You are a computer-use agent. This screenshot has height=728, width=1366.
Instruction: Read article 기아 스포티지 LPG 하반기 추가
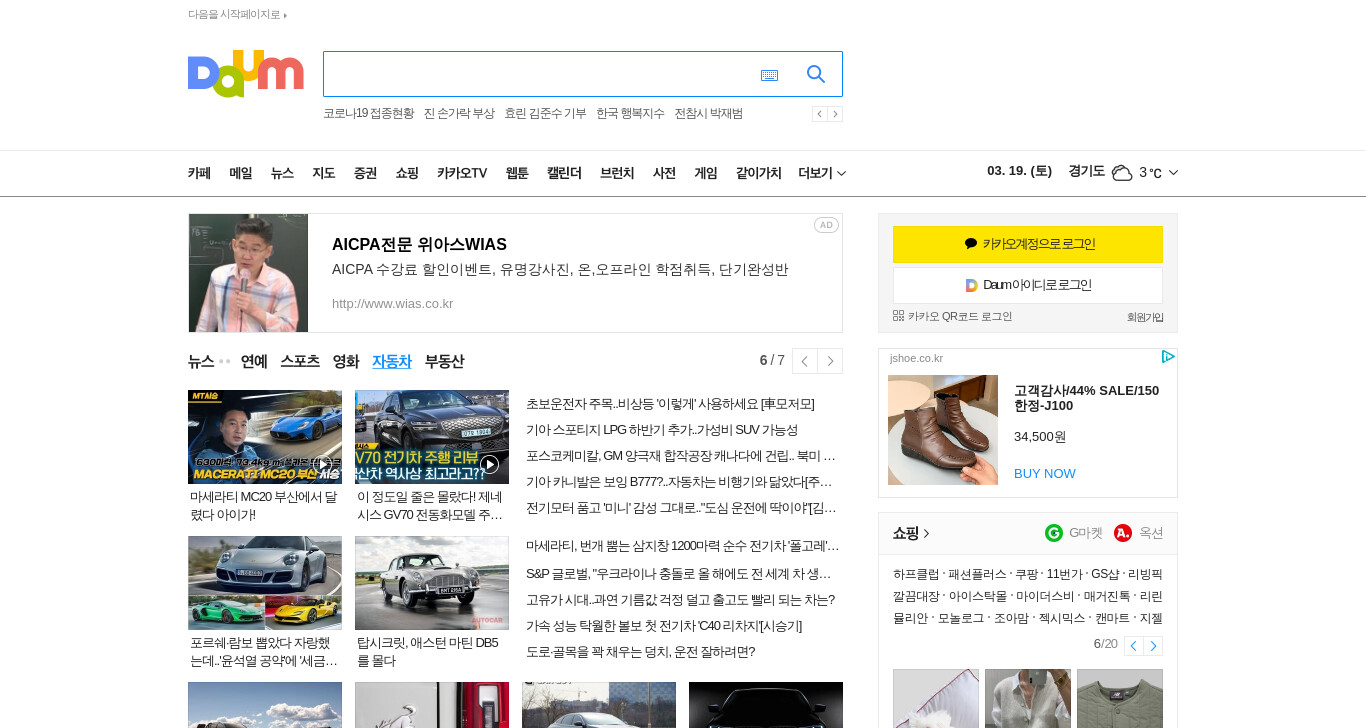point(662,430)
